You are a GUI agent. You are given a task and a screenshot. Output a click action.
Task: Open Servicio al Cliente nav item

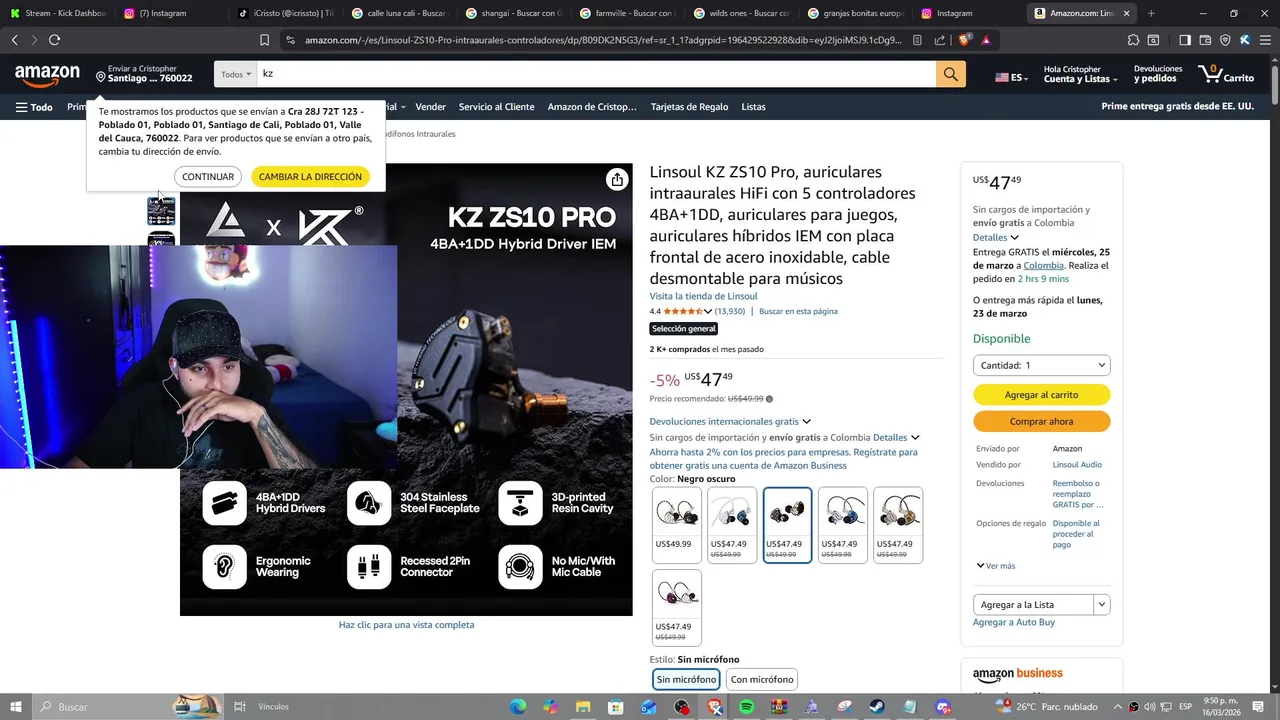point(496,107)
